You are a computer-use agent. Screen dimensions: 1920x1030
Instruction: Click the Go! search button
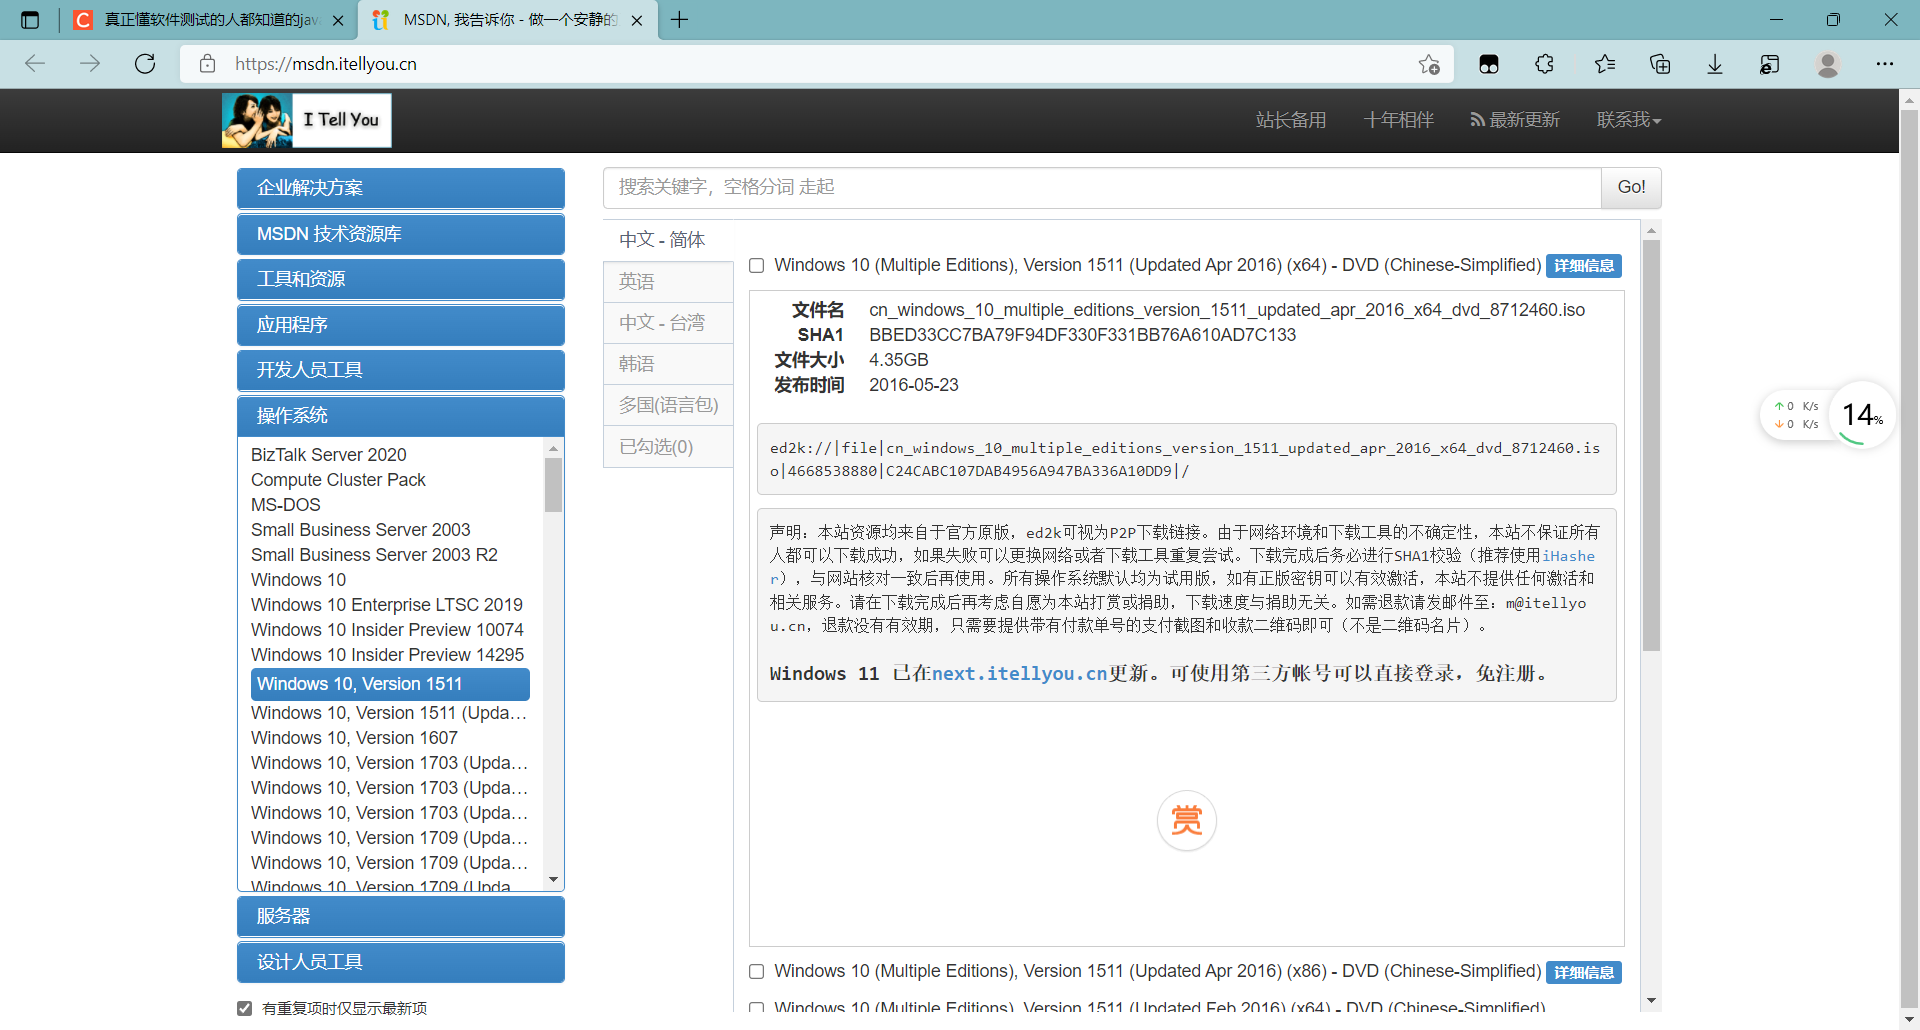[x=1631, y=188]
